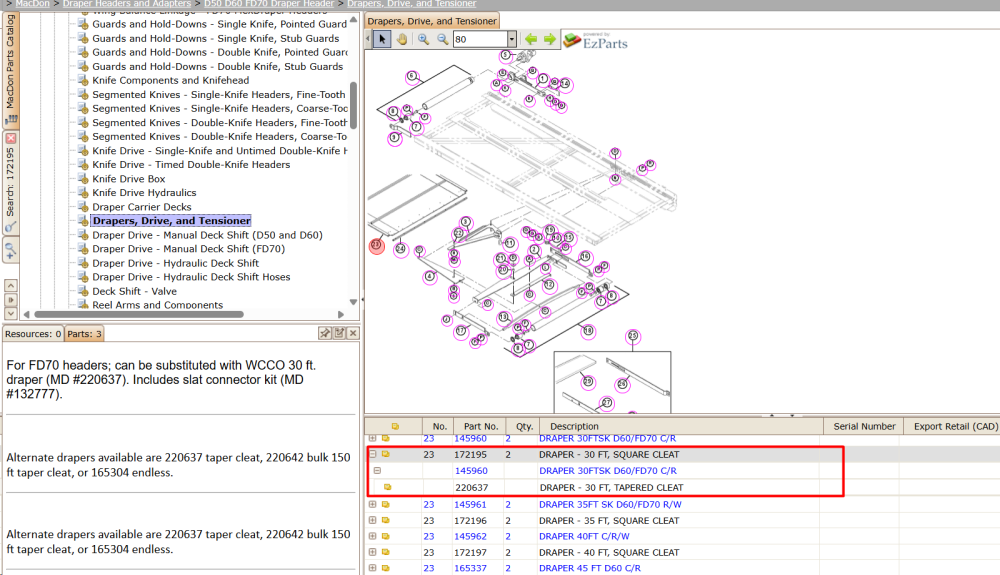Open Draper Drive - Hydraulic Deck Shift Hoses
Screen dimensions: 1000x575
191,277
